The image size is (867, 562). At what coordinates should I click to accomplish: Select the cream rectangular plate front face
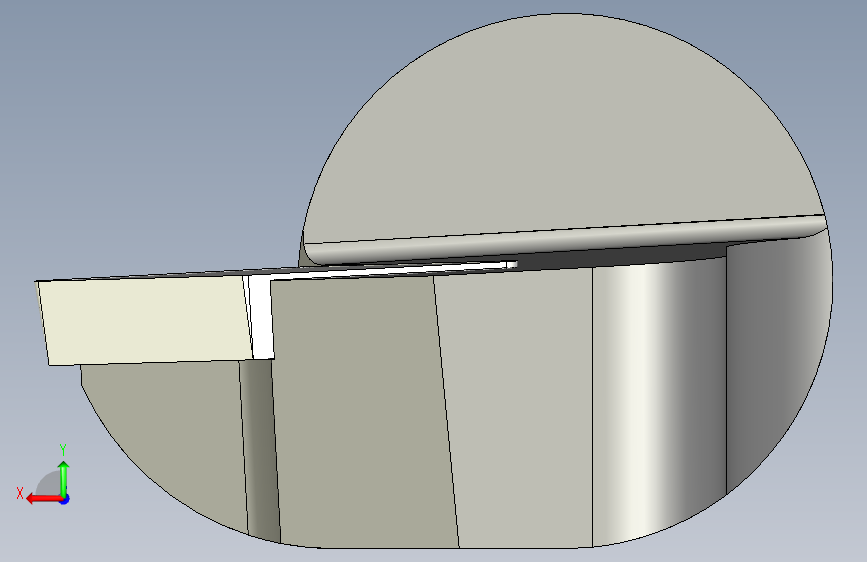[x=147, y=319]
